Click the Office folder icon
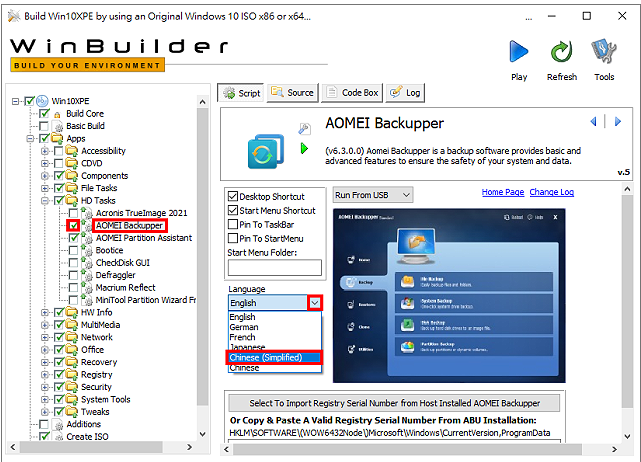The height and width of the screenshot is (462, 641). point(72,350)
